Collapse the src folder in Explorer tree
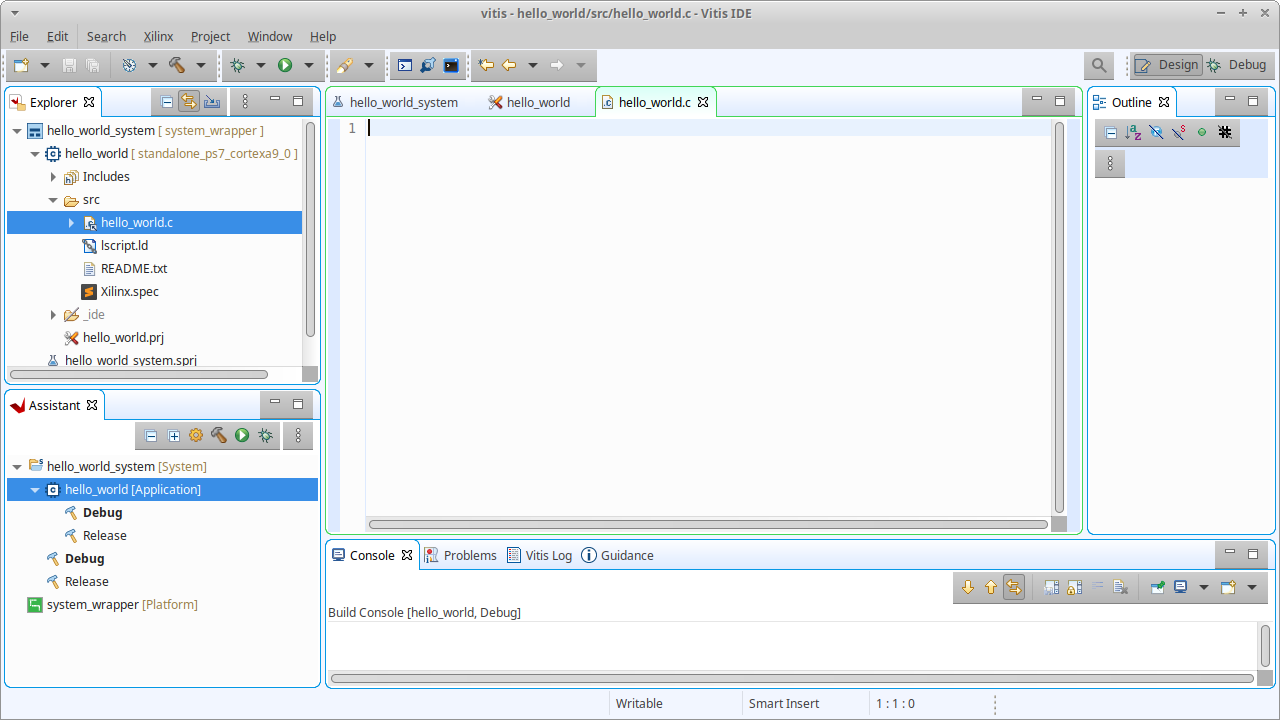Viewport: 1280px width, 720px height. [x=54, y=200]
